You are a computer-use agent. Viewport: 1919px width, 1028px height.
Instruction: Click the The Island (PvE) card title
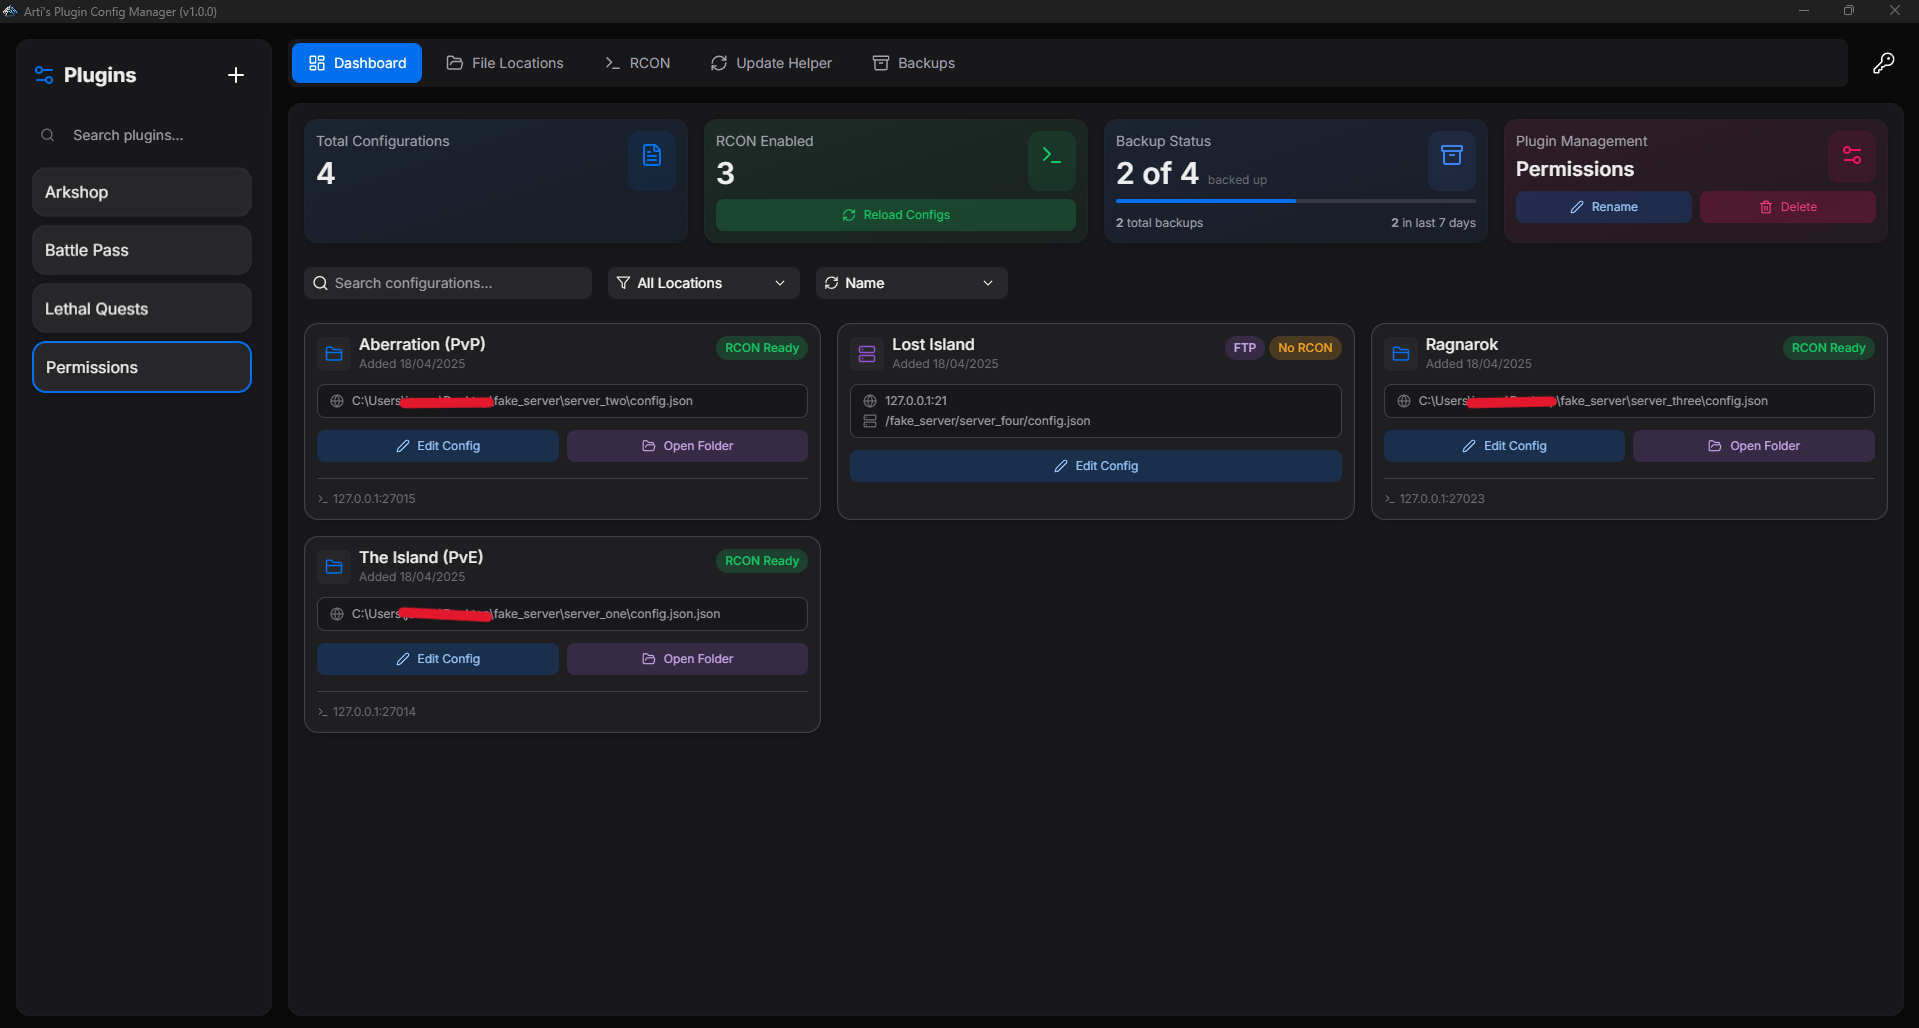pyautogui.click(x=421, y=557)
